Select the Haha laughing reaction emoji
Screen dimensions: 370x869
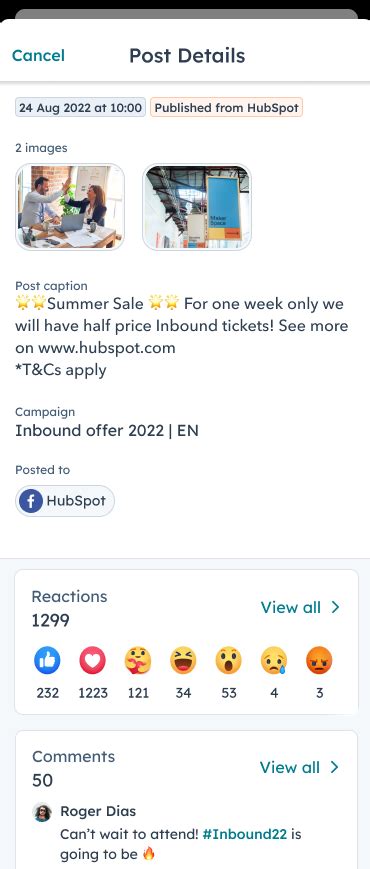pos(183,661)
